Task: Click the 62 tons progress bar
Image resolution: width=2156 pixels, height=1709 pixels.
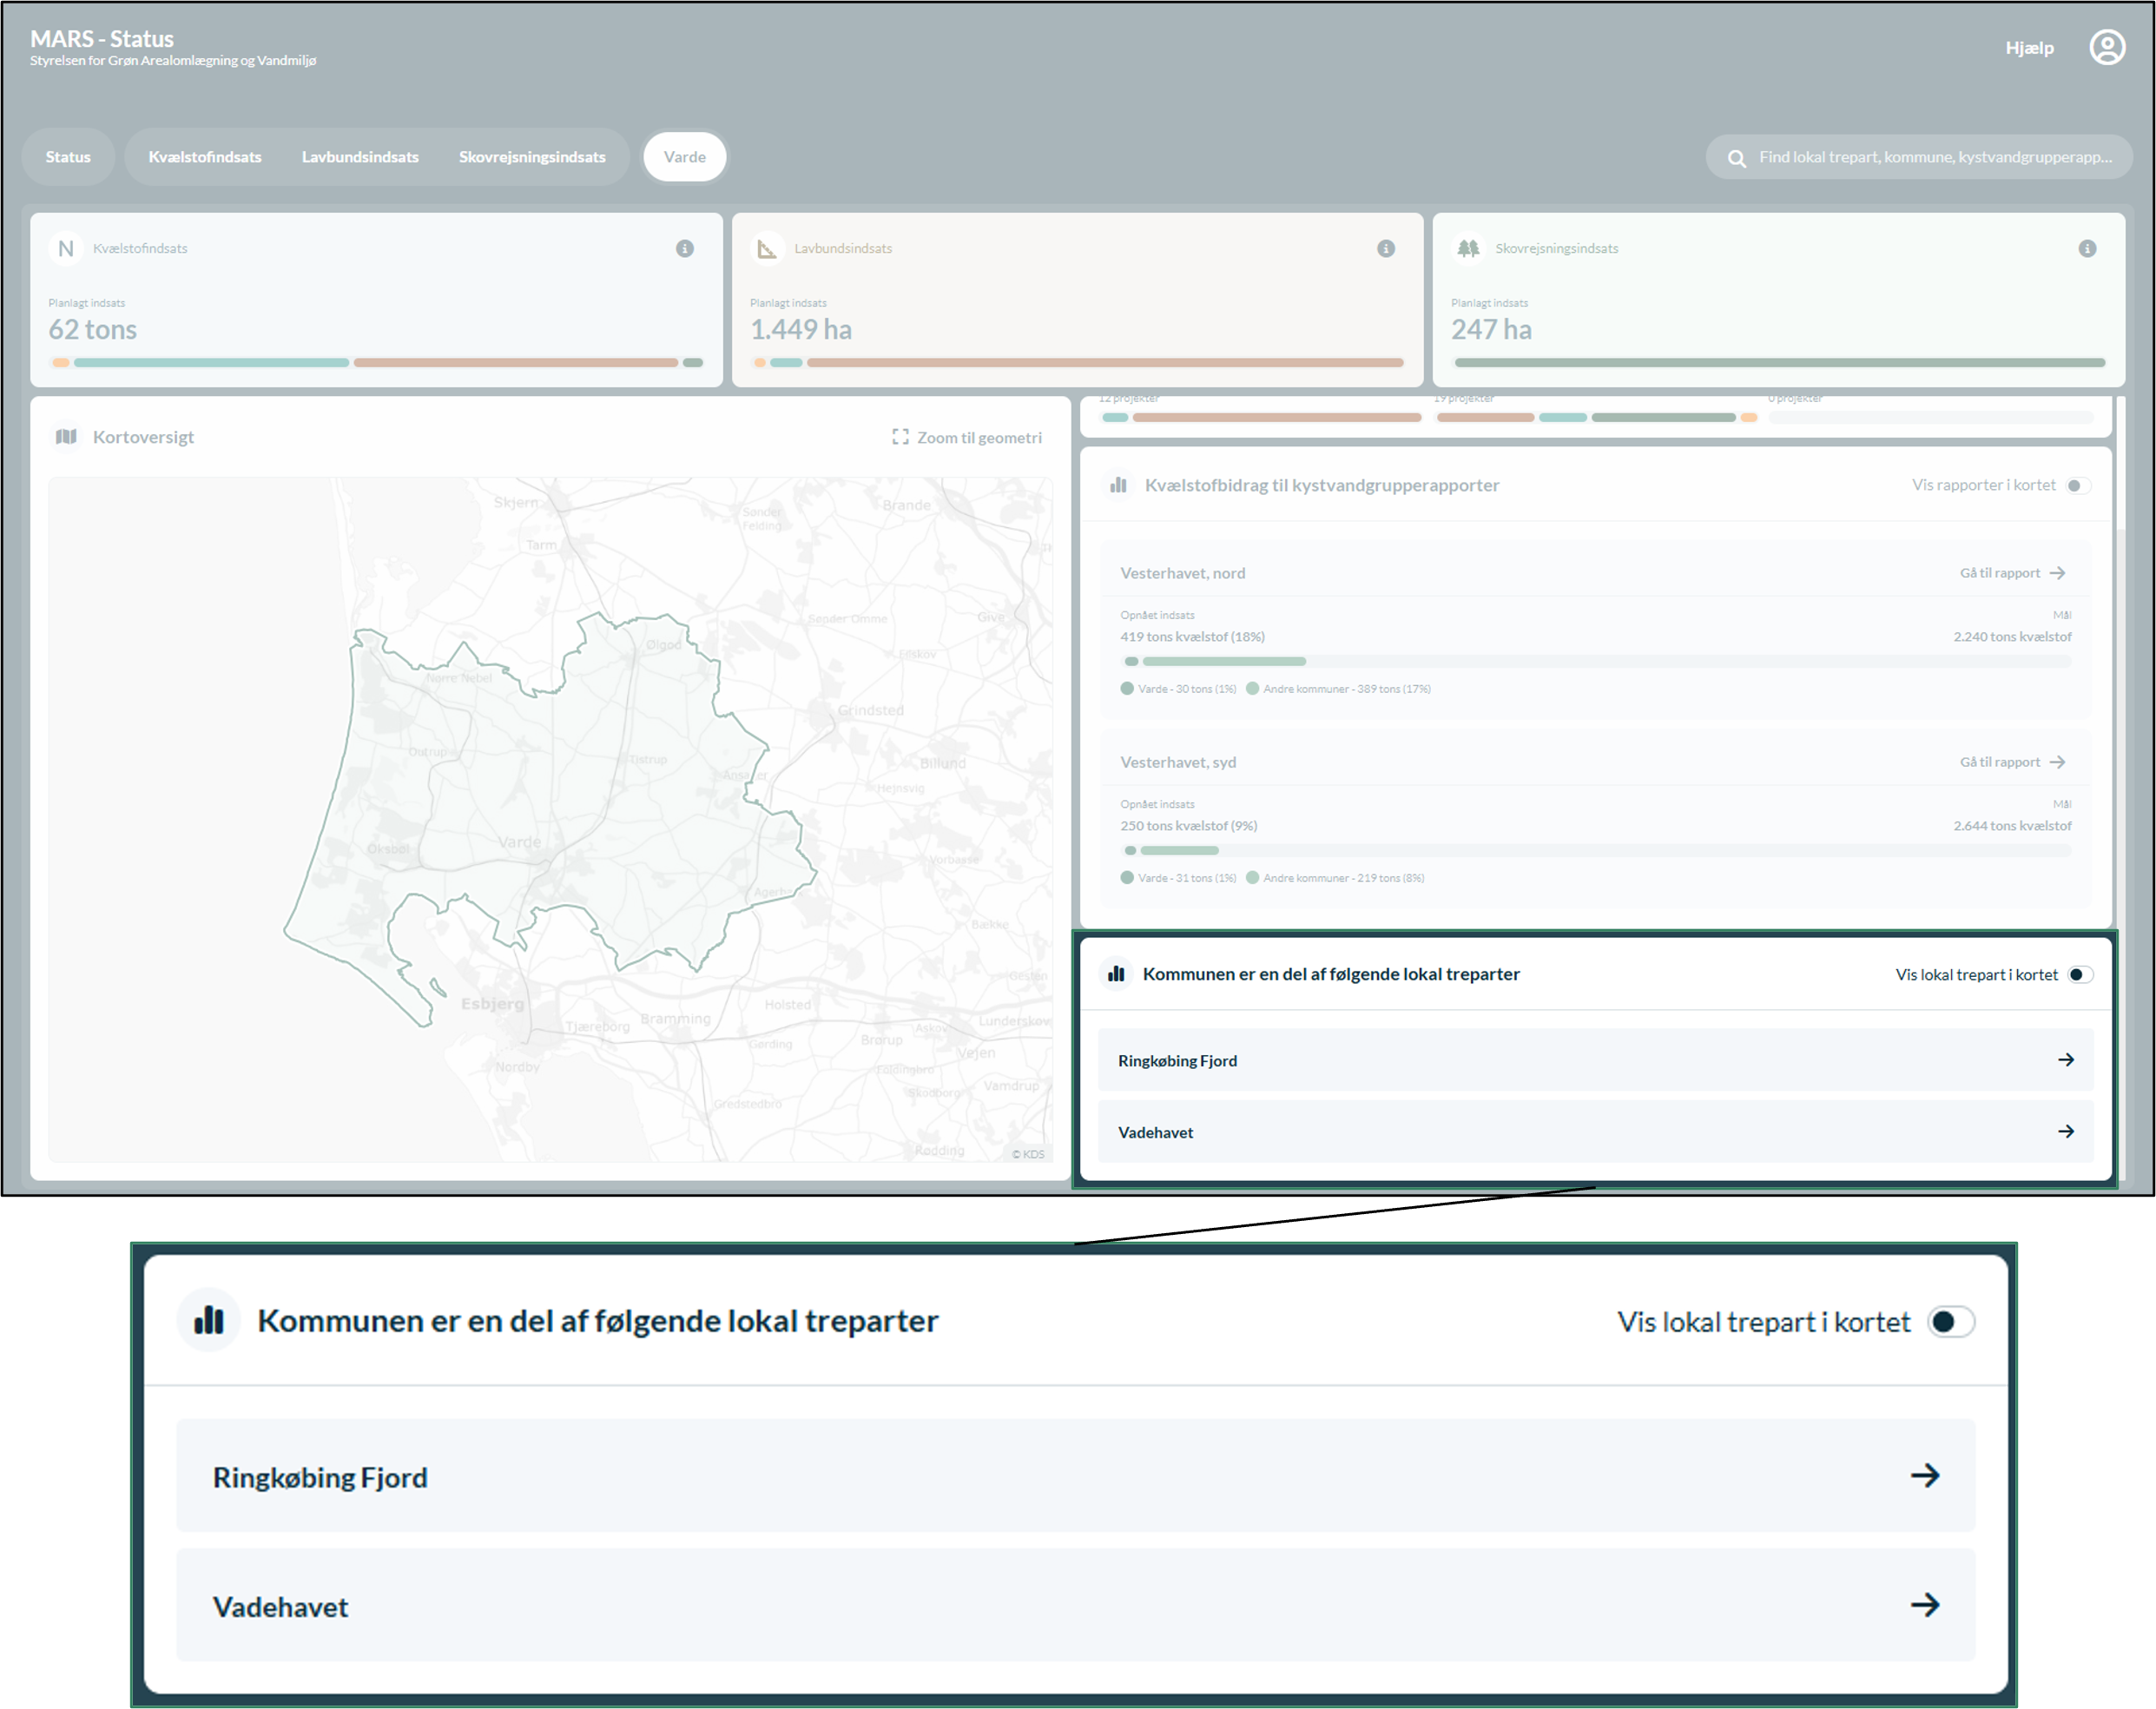Action: pyautogui.click(x=377, y=362)
